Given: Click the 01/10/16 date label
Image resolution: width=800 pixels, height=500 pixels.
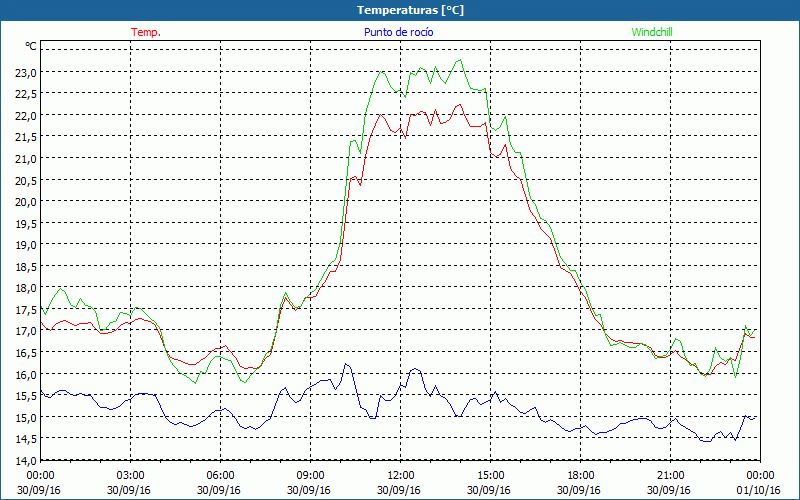Looking at the screenshot, I should tap(758, 490).
